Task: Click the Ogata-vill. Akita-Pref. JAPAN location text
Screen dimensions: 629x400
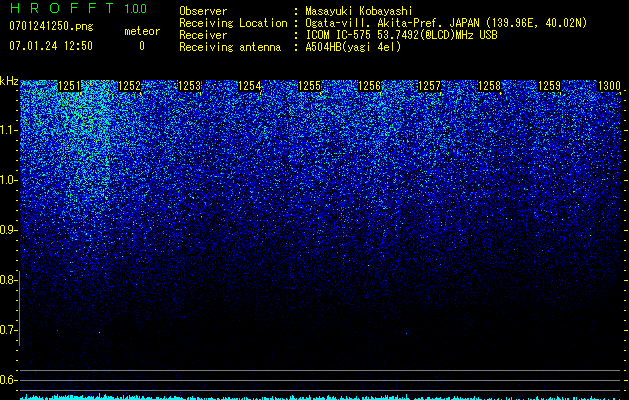Action: coord(446,23)
